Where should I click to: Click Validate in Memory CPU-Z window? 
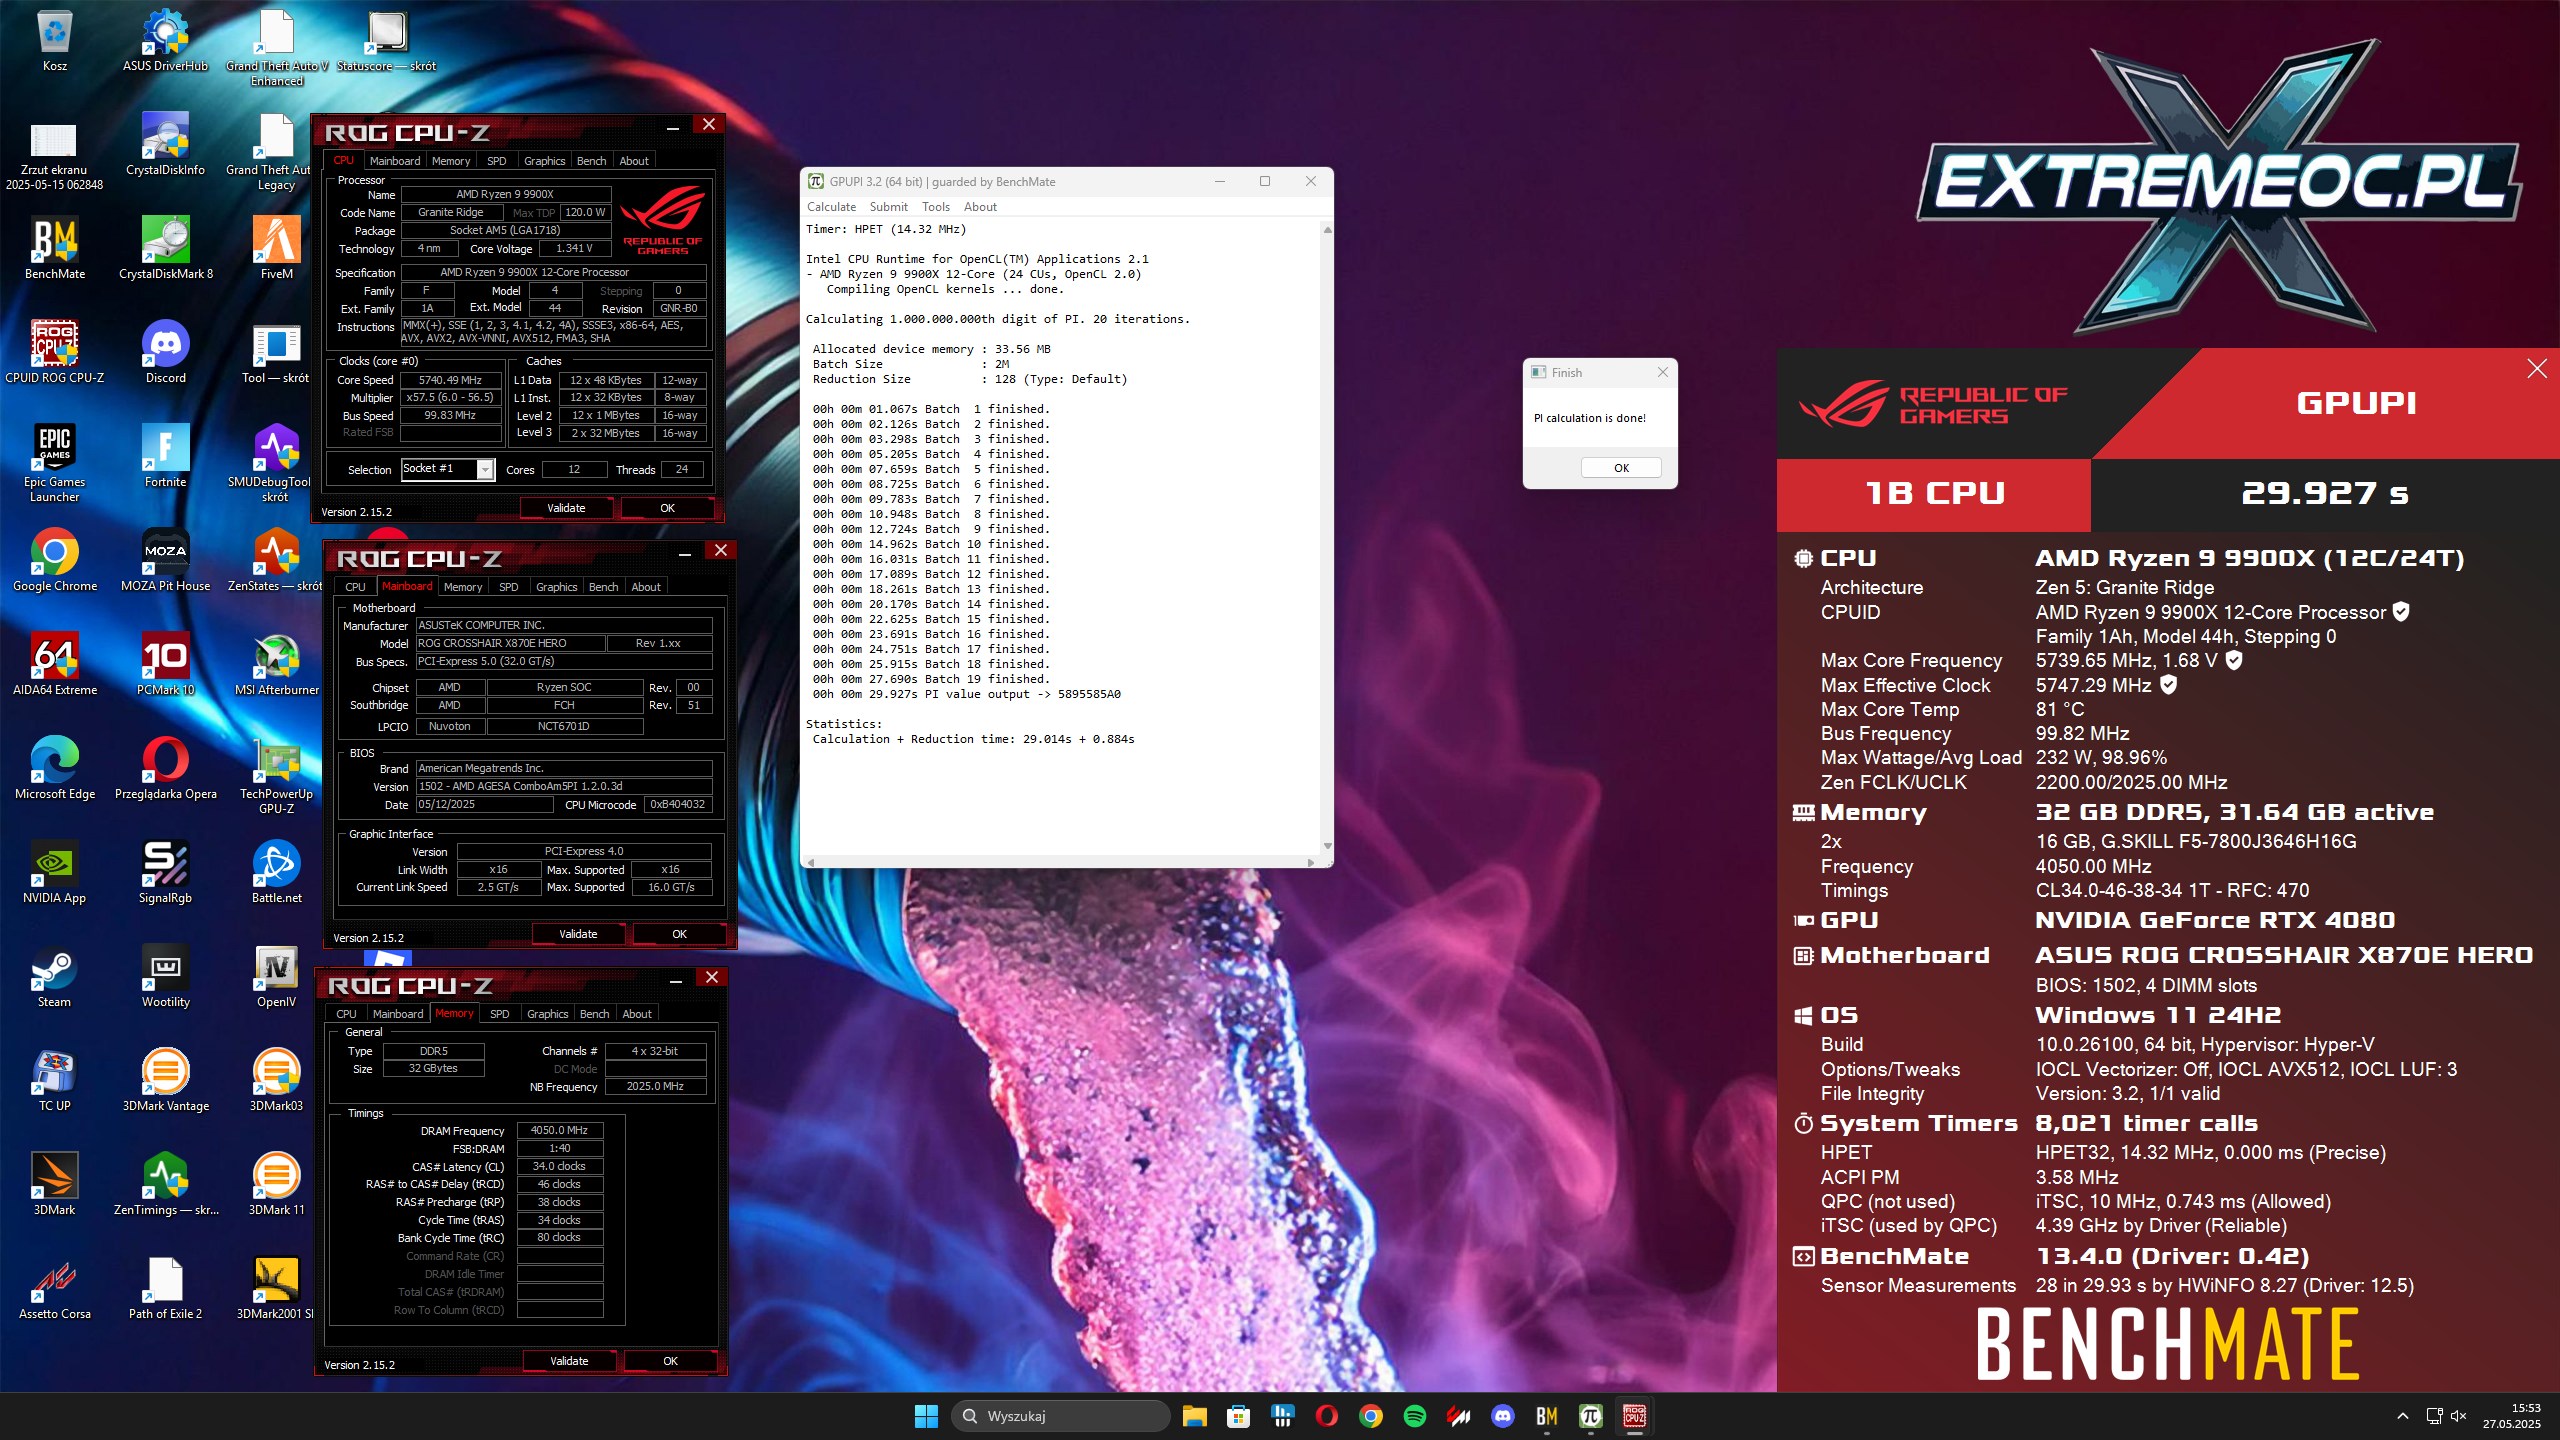point(569,1361)
